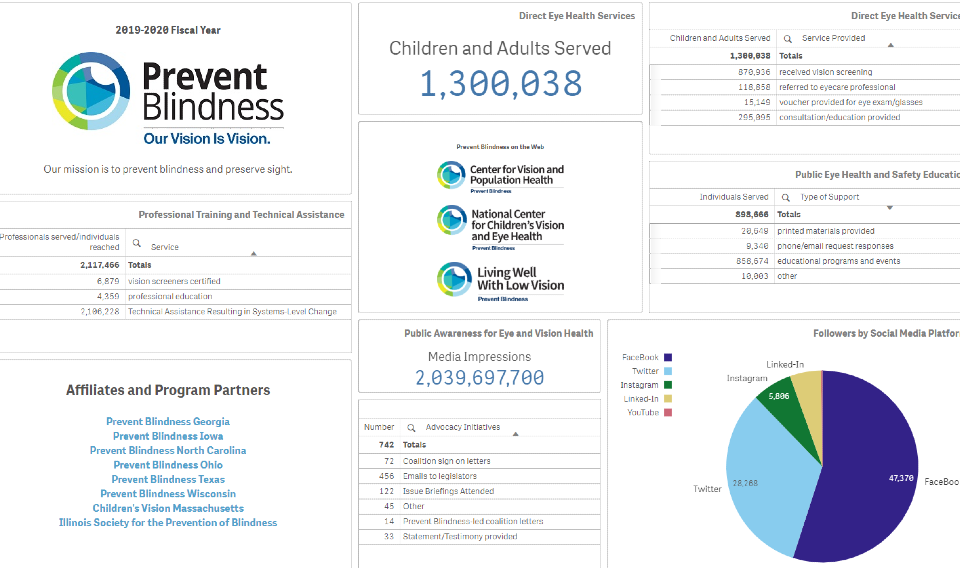Image resolution: width=960 pixels, height=568 pixels.
Task: Open Prevent Blindness Wisconsin link
Action: pyautogui.click(x=168, y=494)
